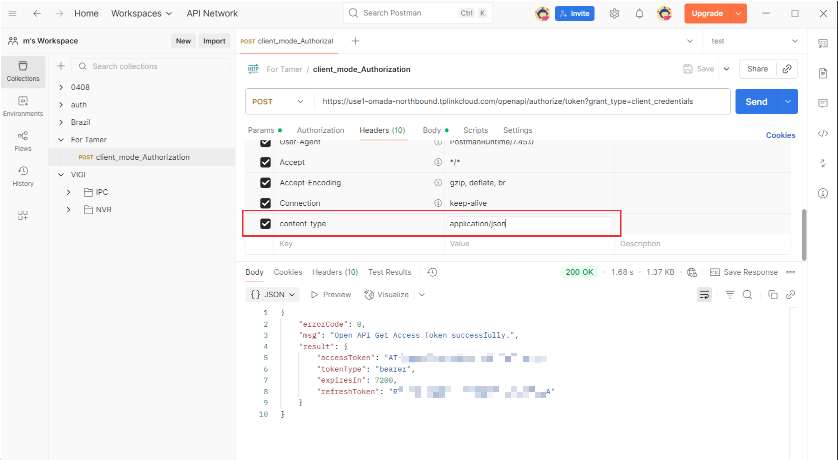
Task: Open the History sidebar panel
Action: (x=23, y=175)
